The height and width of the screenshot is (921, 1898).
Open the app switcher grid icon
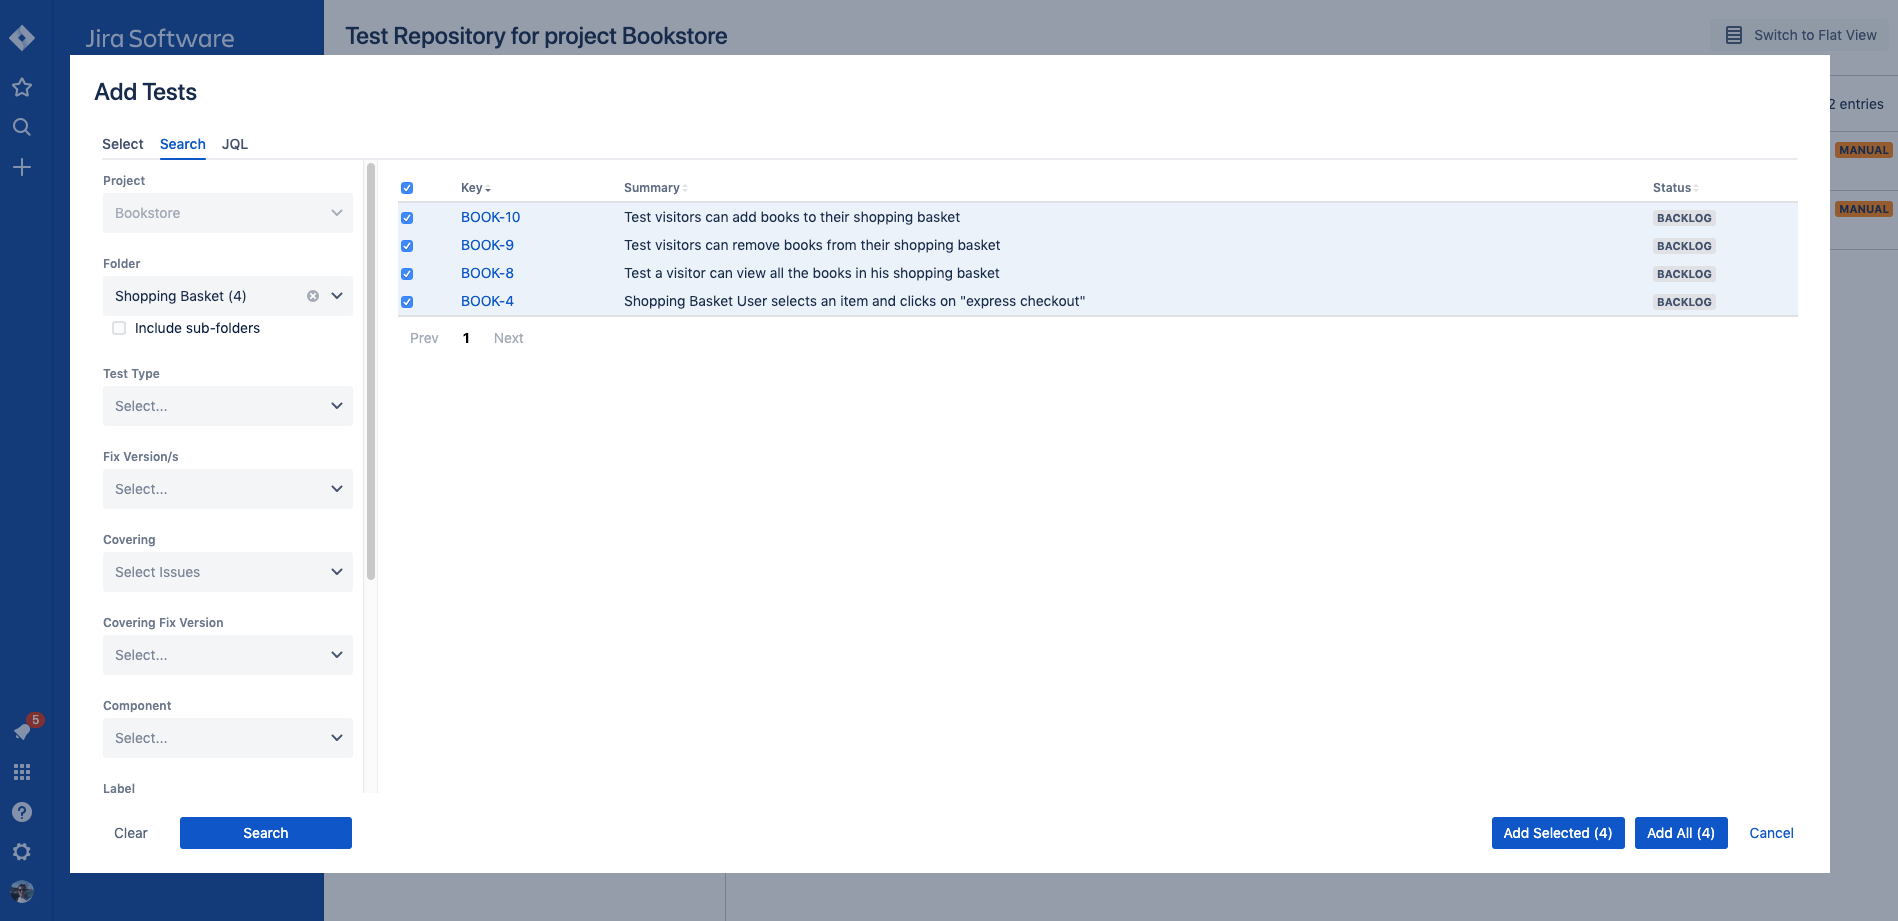coord(22,772)
